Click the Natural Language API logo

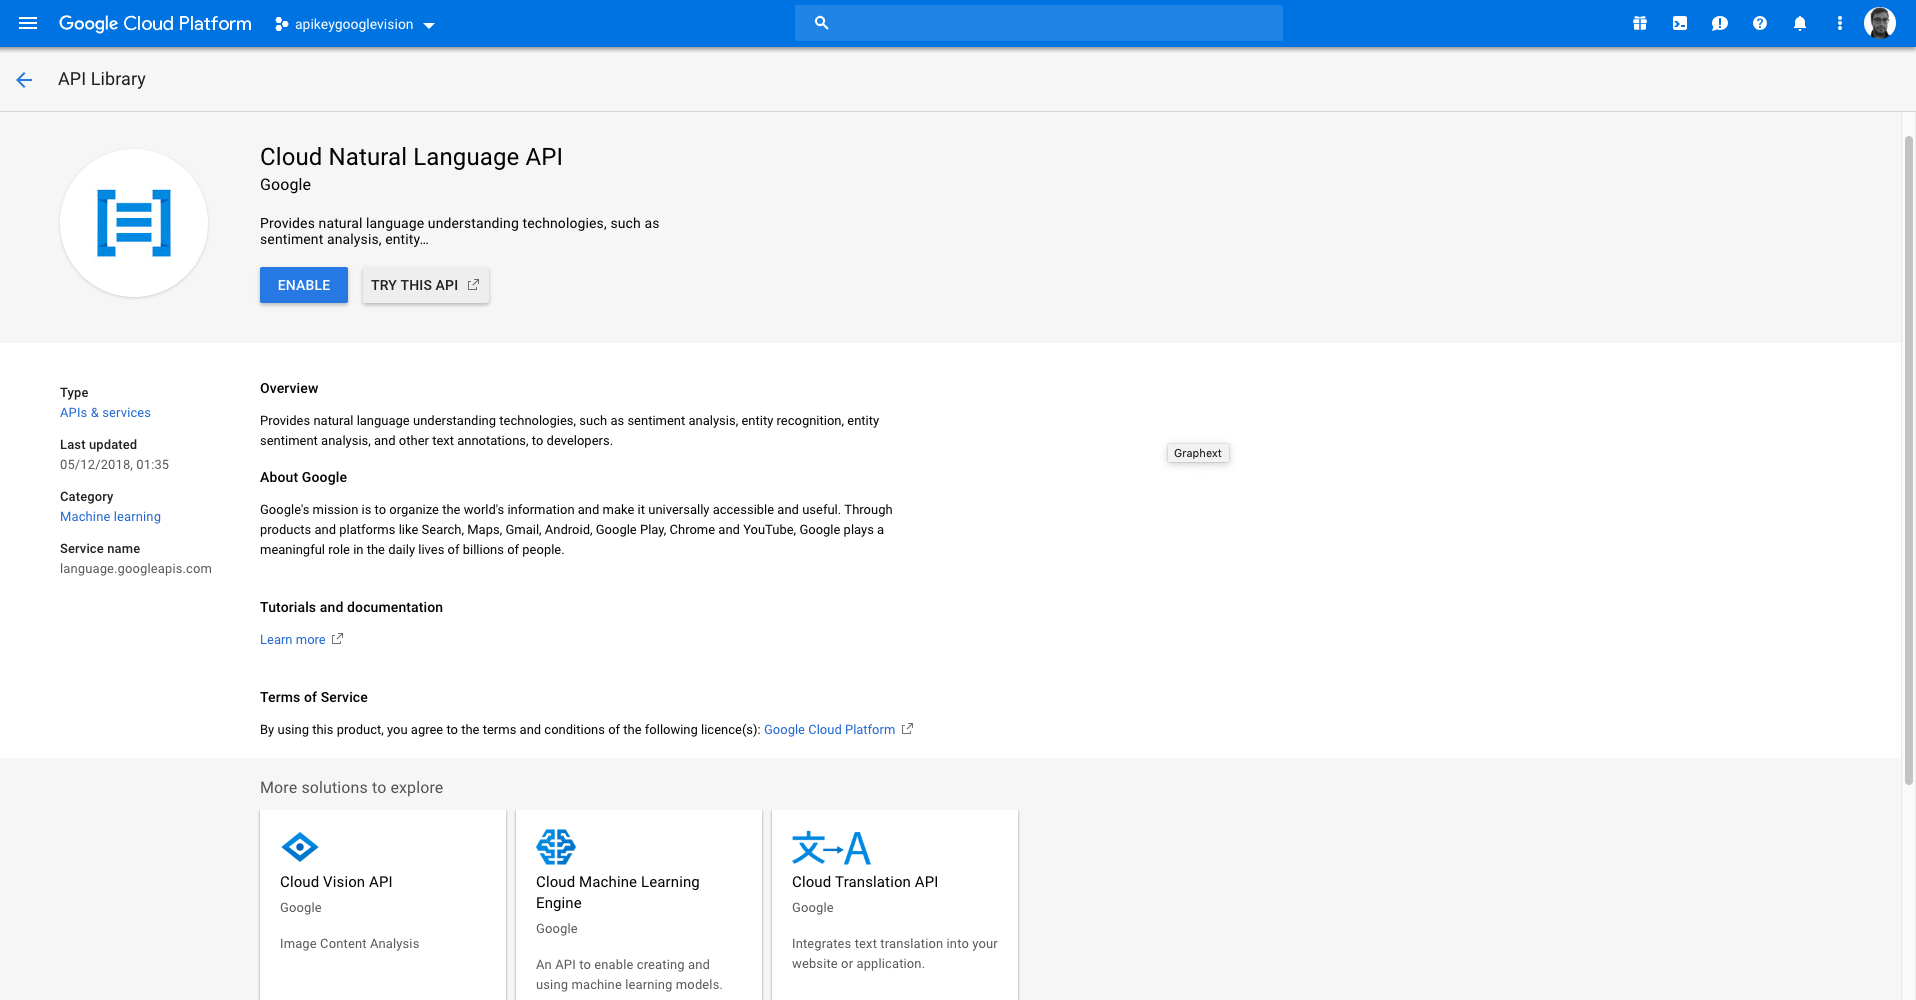134,223
